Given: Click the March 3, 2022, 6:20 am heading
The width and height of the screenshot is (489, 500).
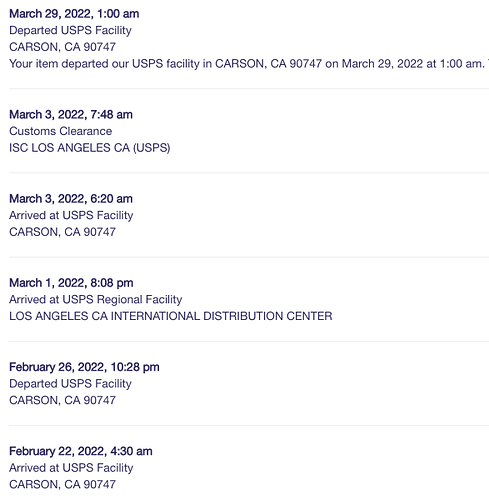Looking at the screenshot, I should [71, 199].
